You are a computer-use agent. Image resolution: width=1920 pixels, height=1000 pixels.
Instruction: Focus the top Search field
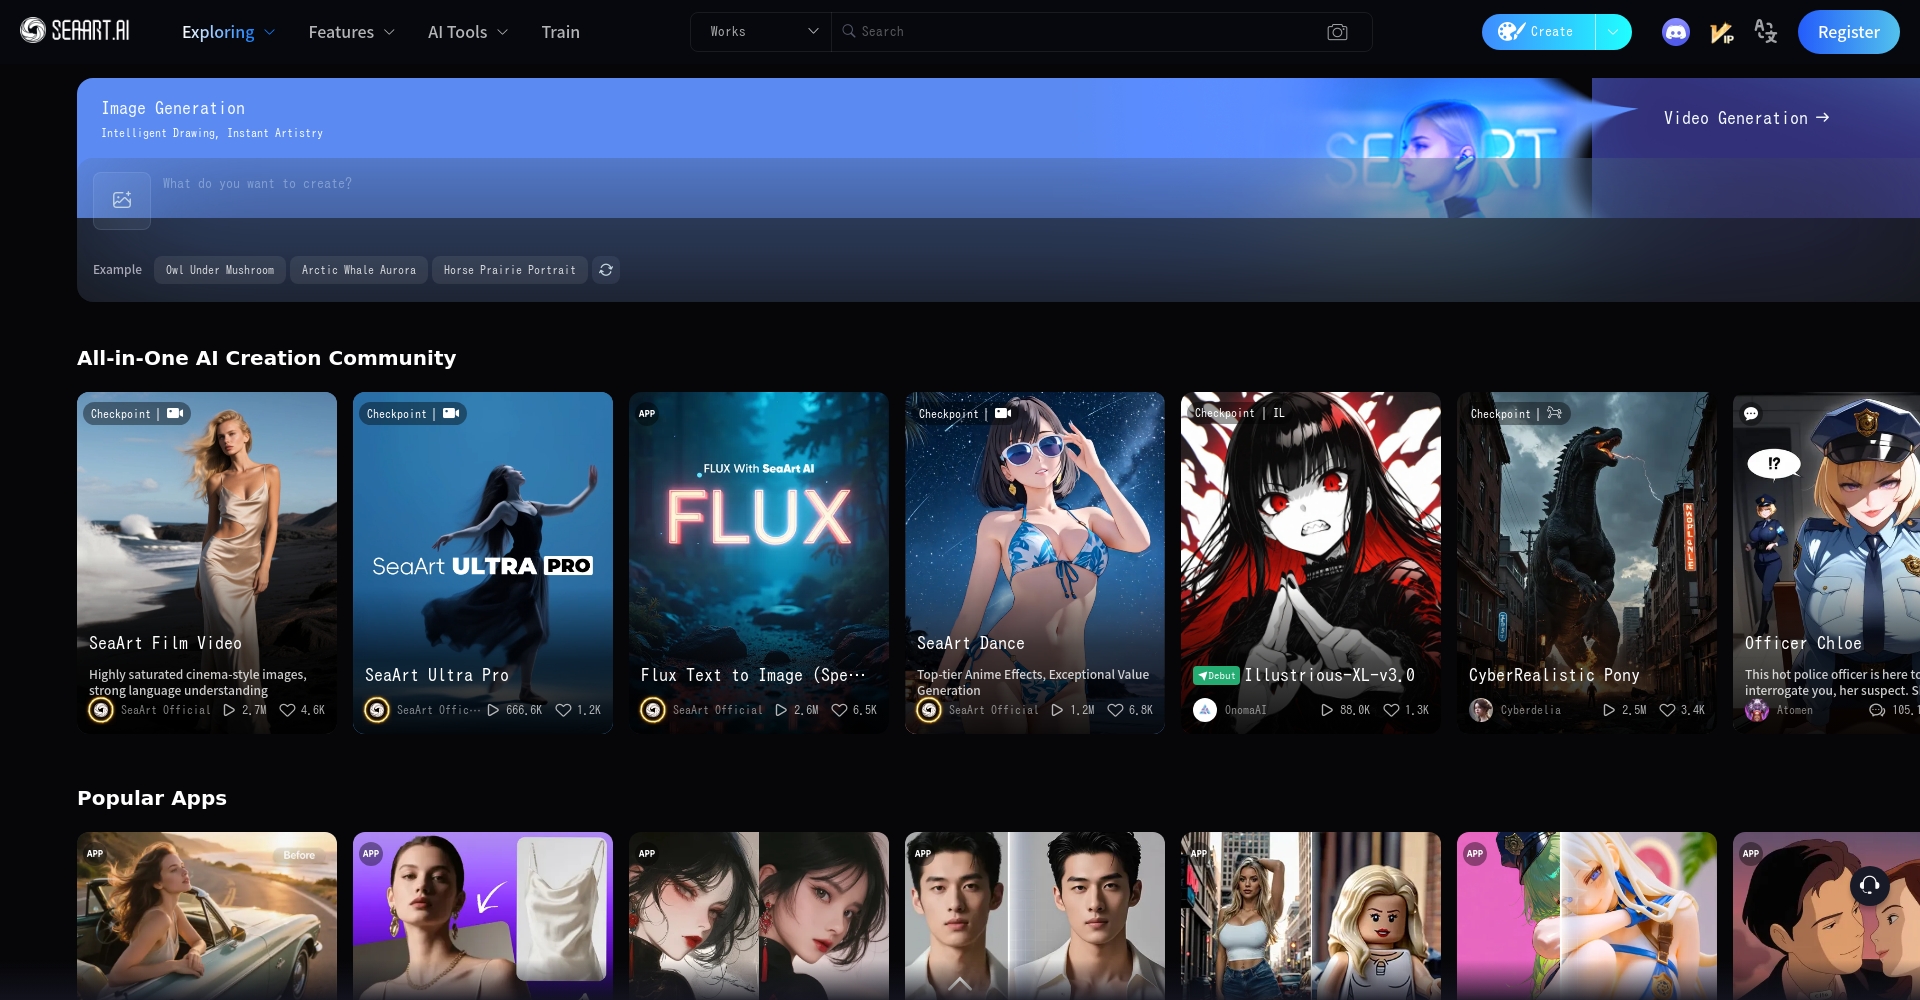click(1085, 32)
